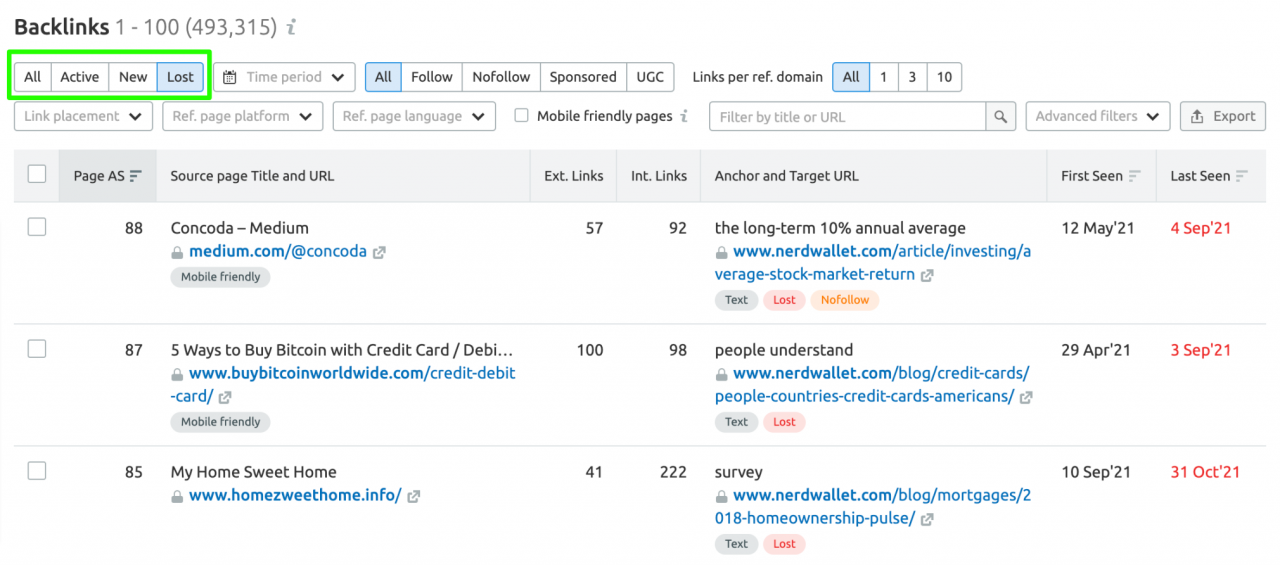This screenshot has width=1280, height=565.
Task: Enable the Mobile friendly pages checkbox
Action: click(521, 116)
